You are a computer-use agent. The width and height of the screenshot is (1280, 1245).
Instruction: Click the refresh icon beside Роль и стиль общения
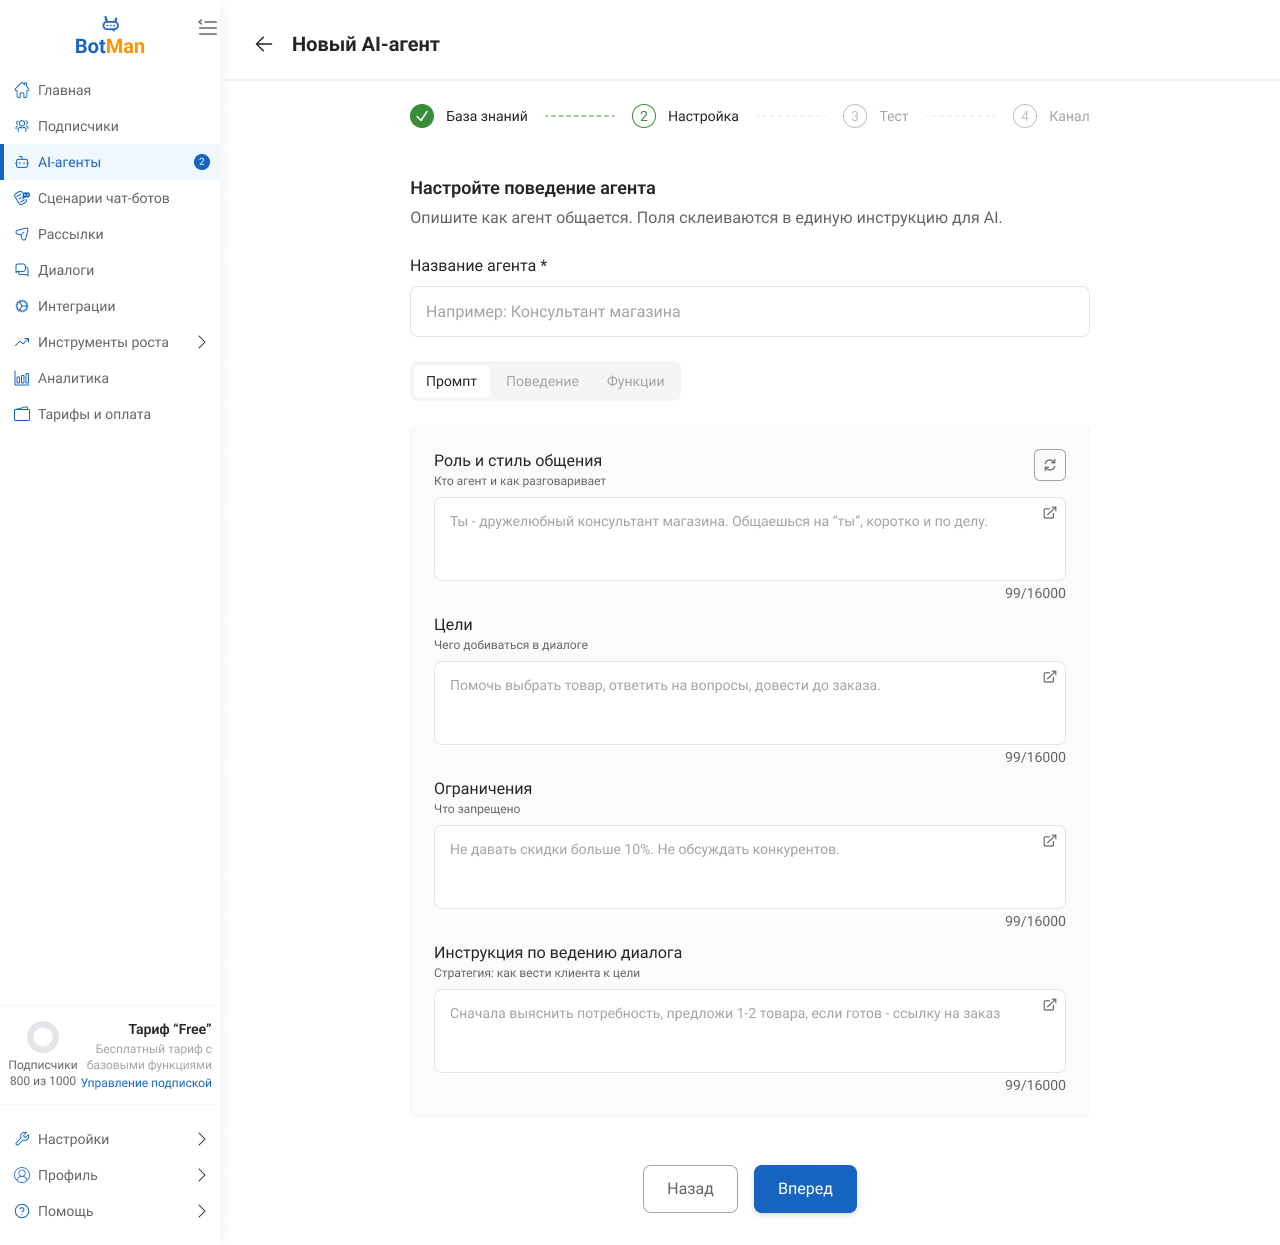pyautogui.click(x=1049, y=465)
